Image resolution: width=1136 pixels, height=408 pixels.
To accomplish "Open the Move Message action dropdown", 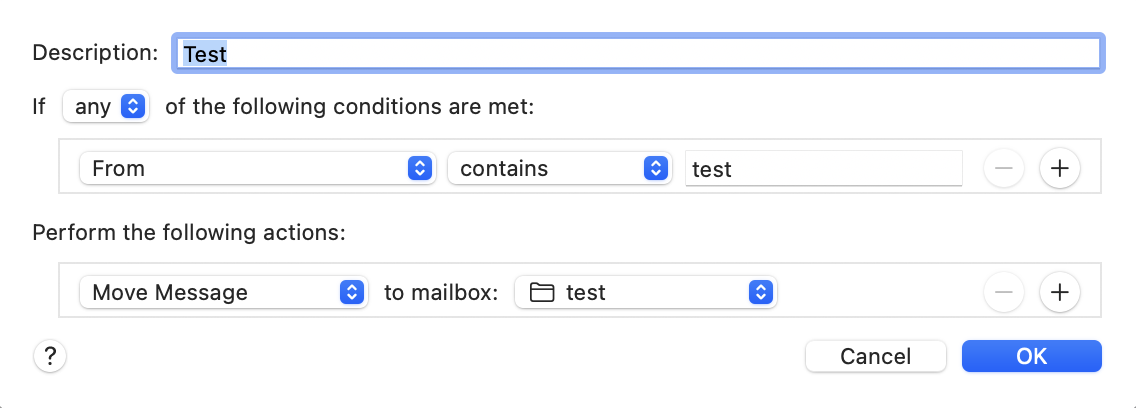I will coord(224,292).
